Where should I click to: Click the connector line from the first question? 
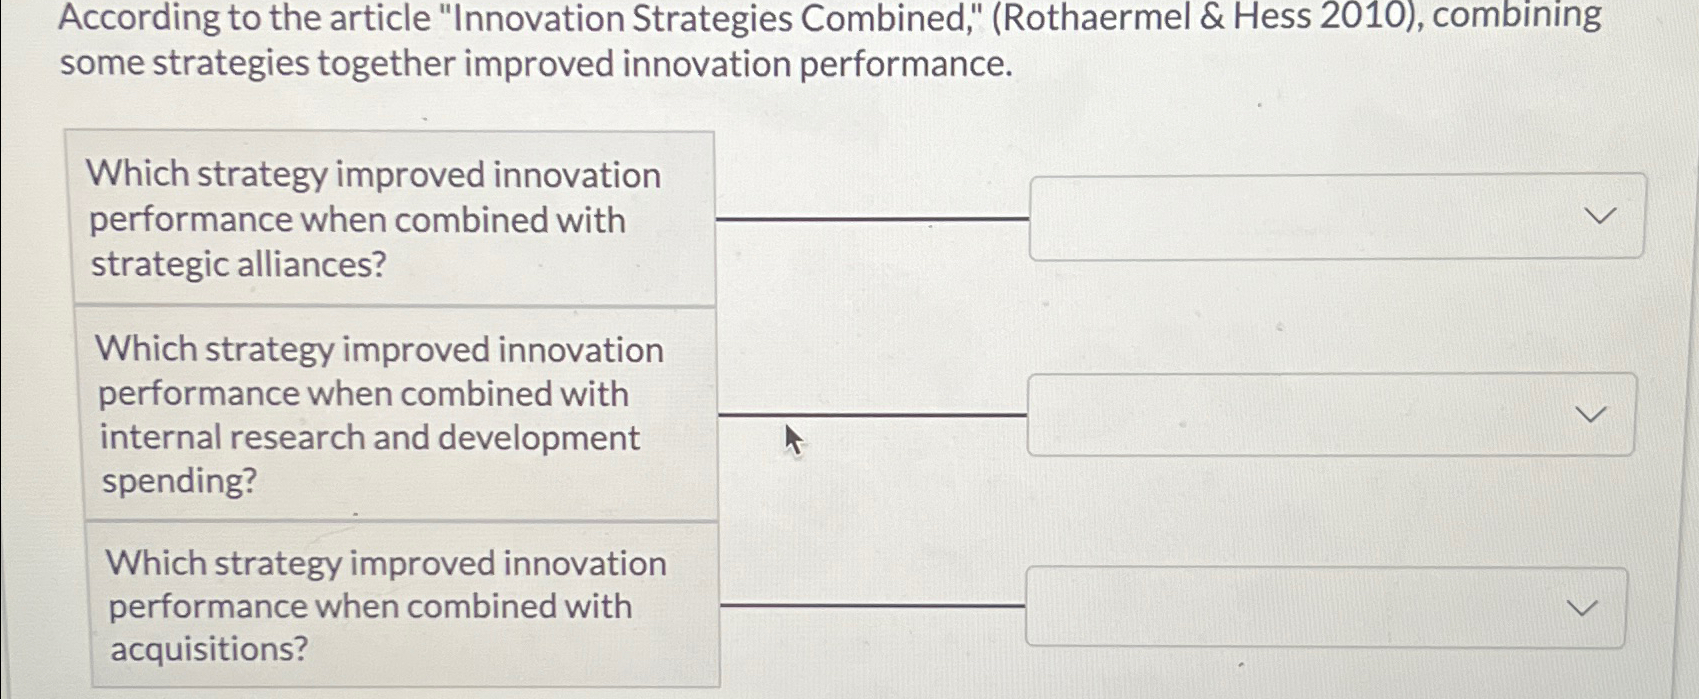click(870, 218)
